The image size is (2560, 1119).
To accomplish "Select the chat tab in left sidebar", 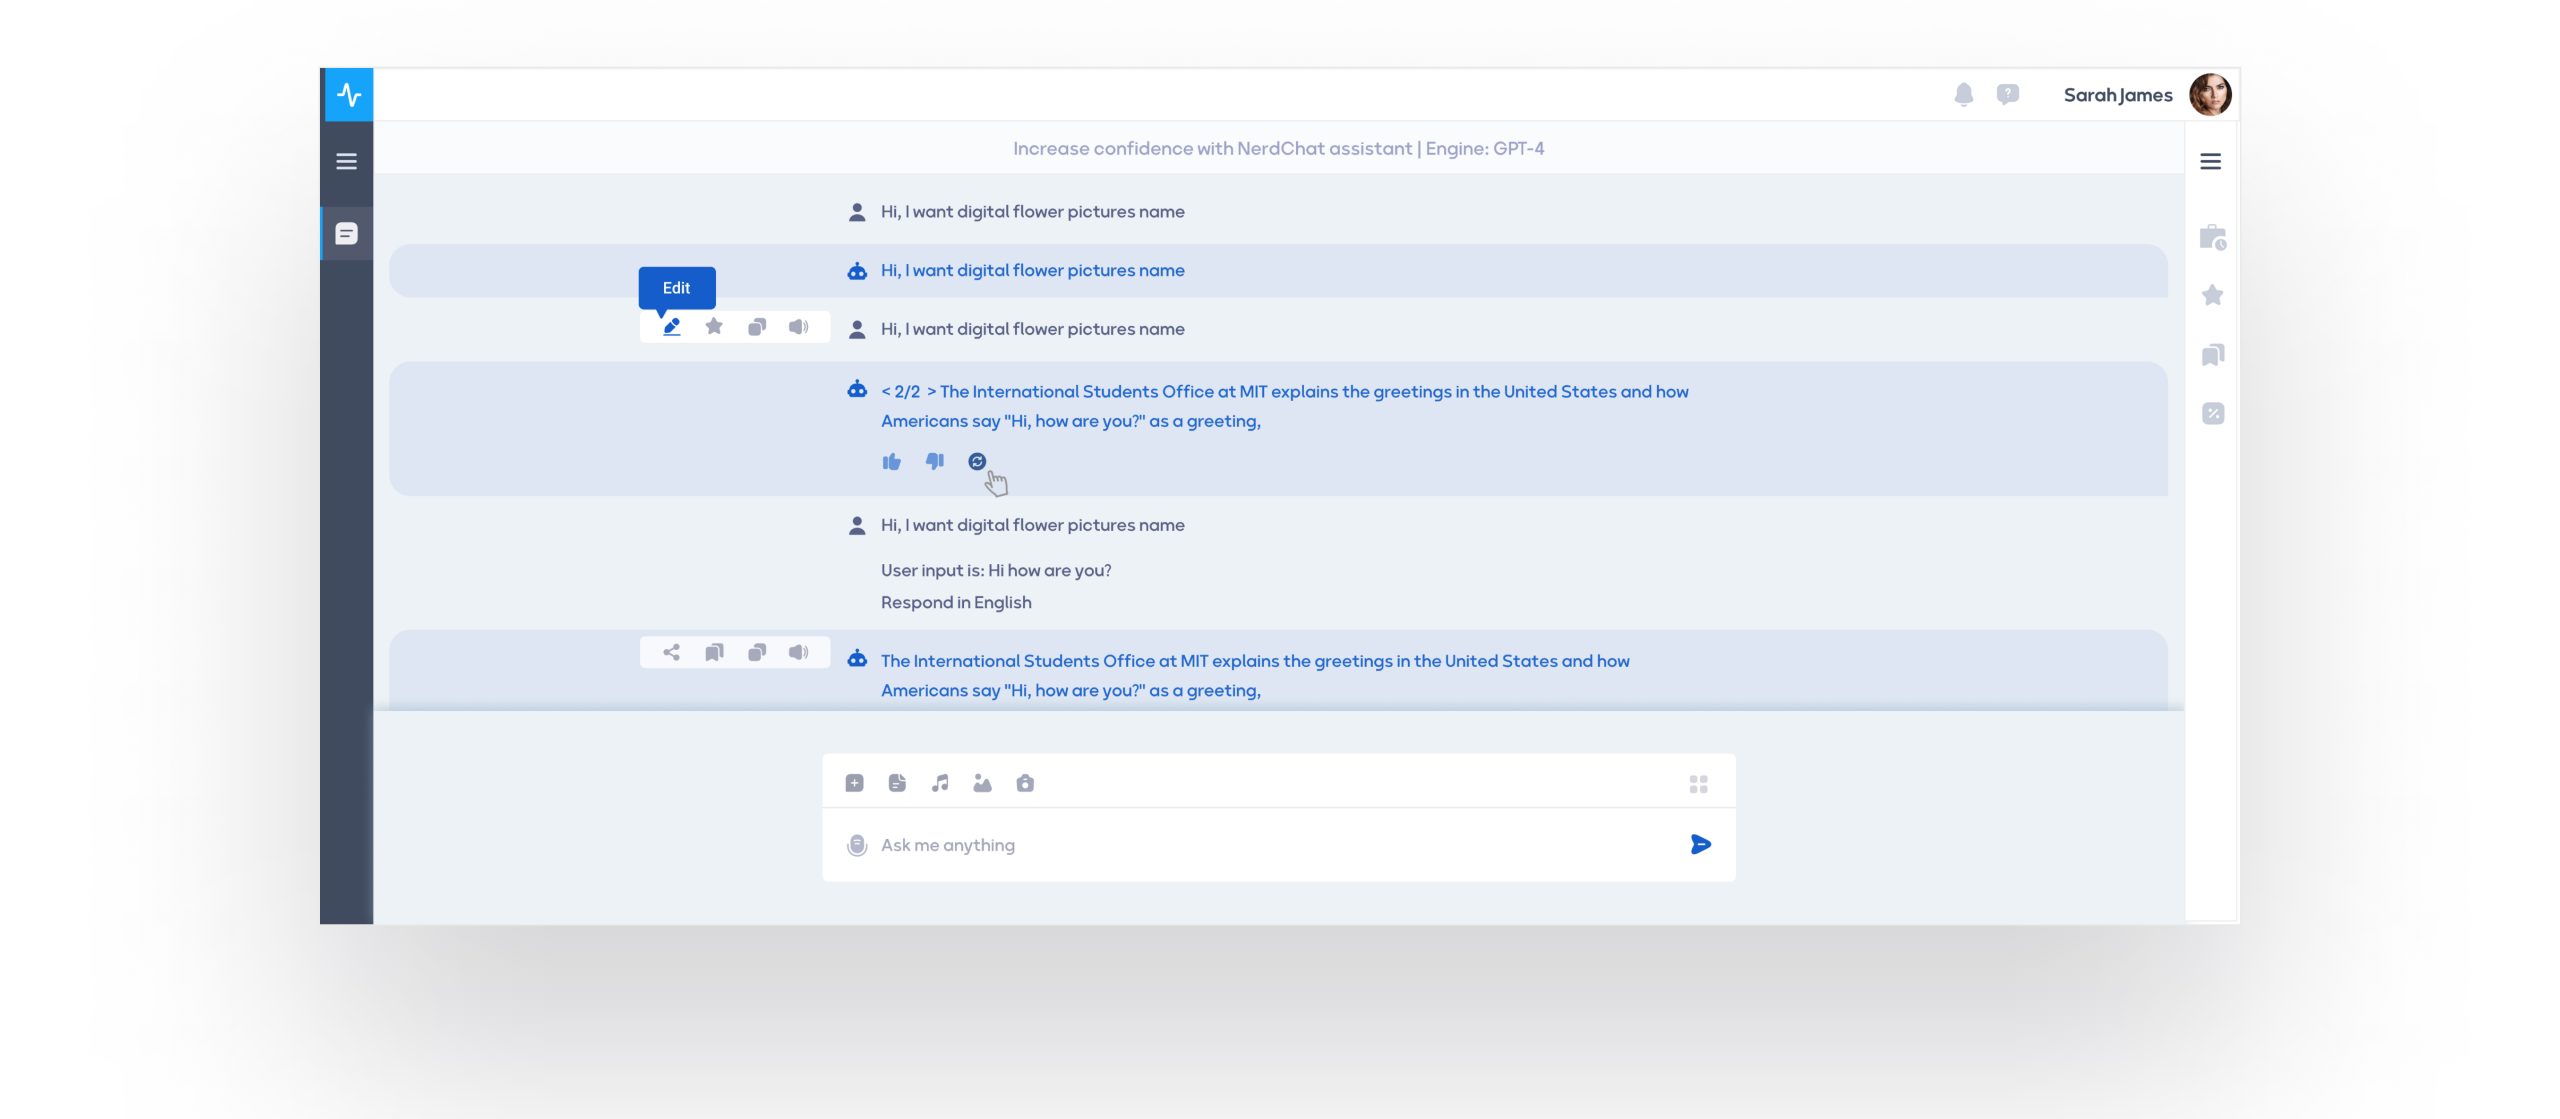I will 346,233.
